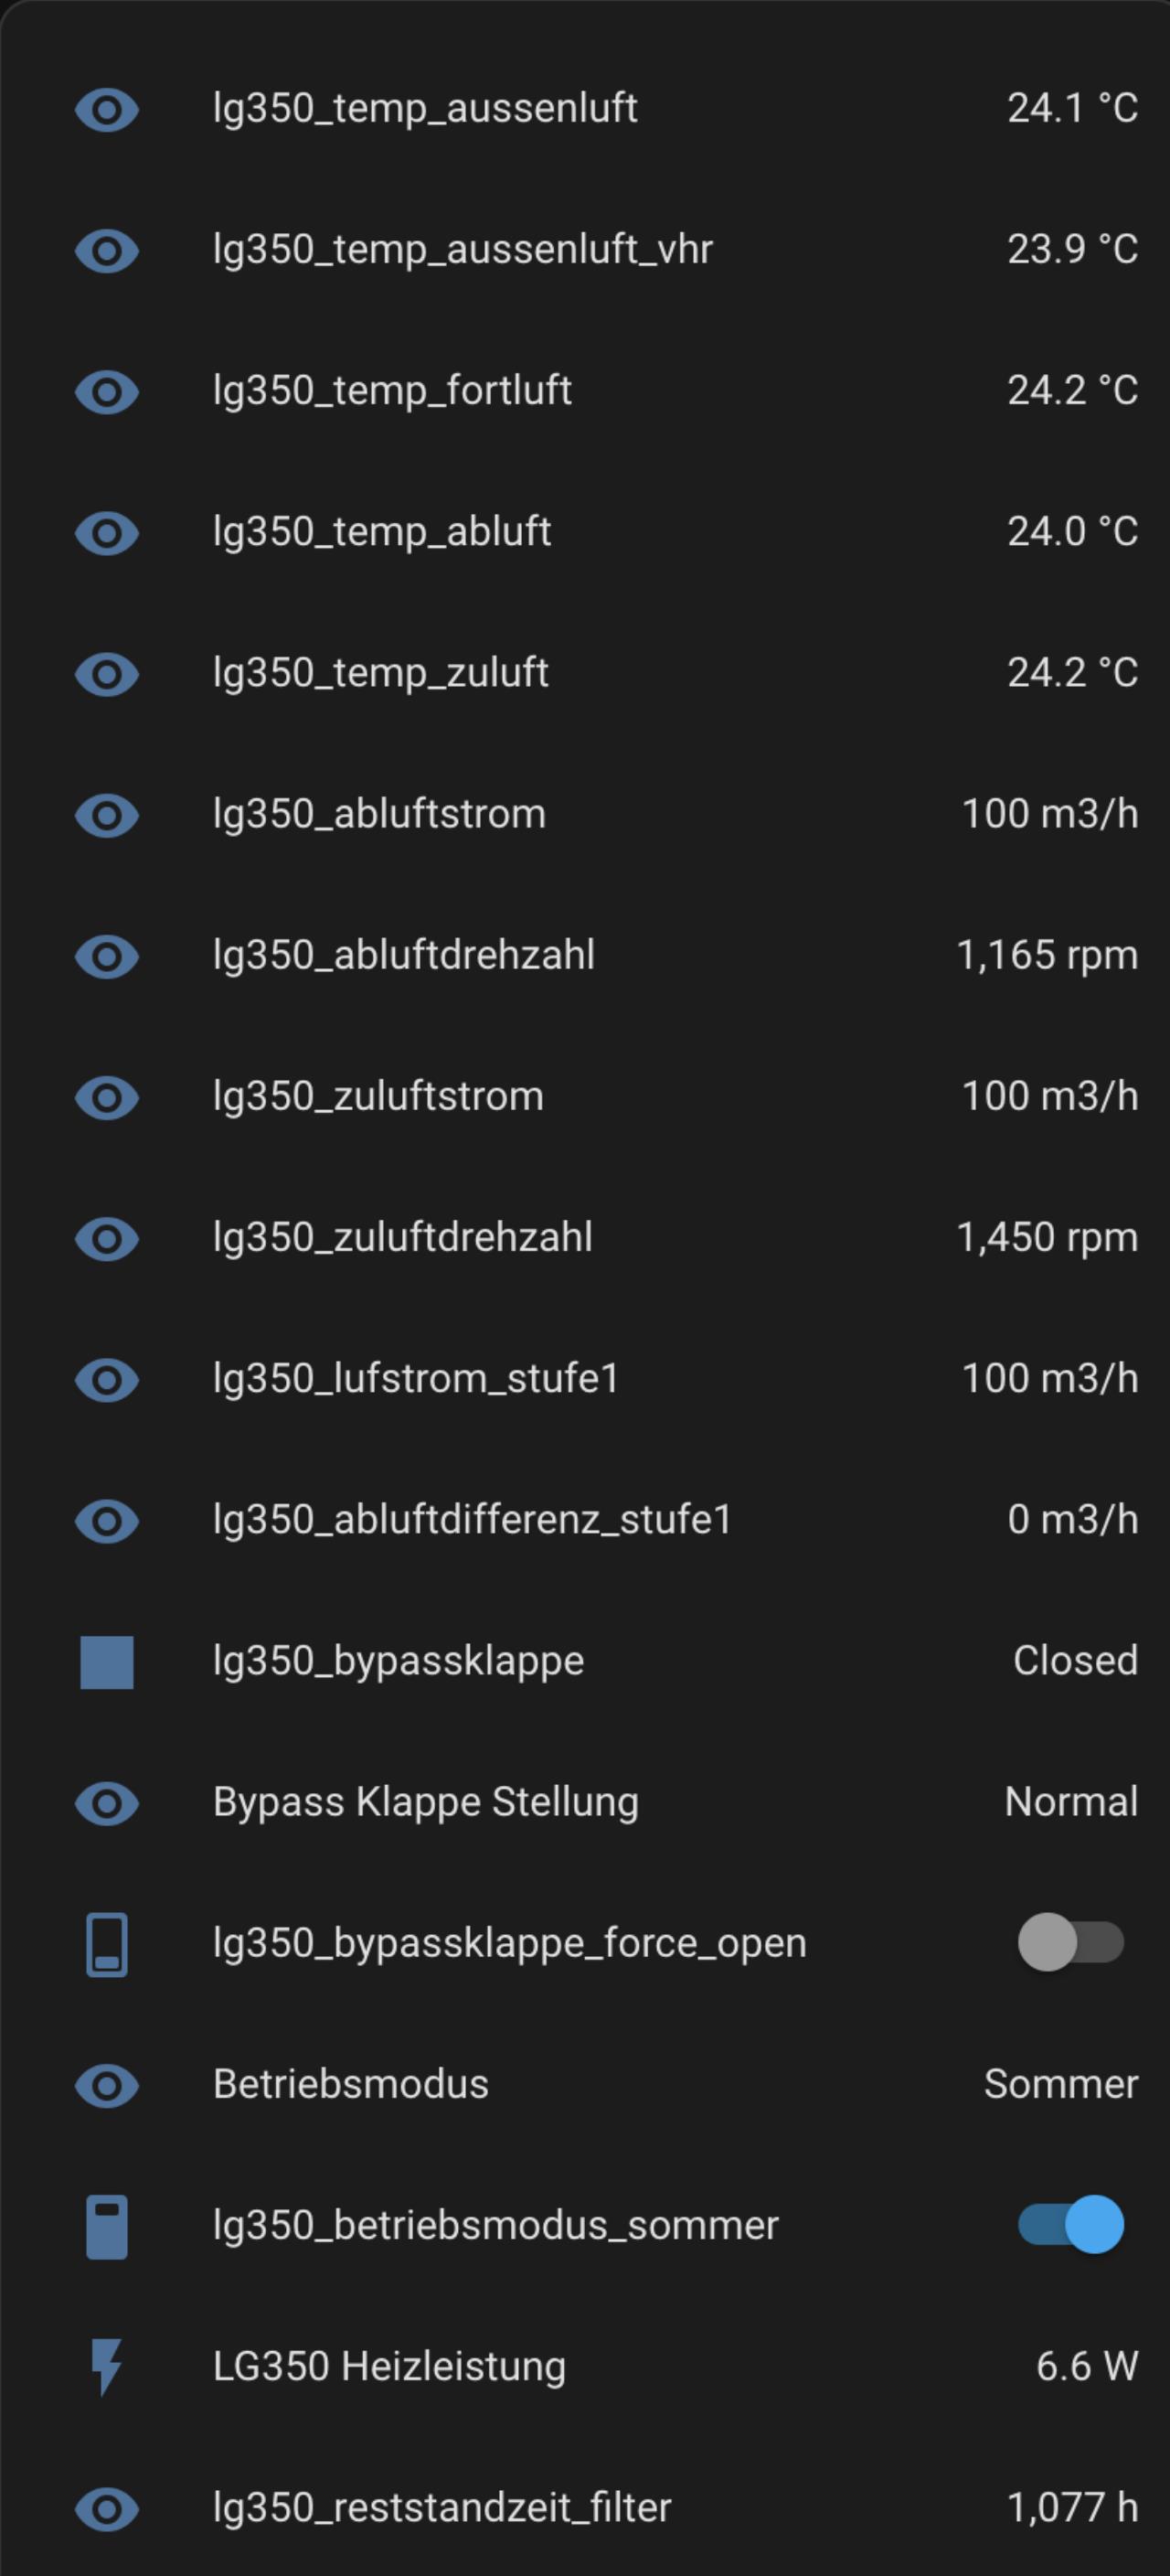This screenshot has width=1170, height=2576.
Task: Click the eye icon next to Betriebsmodus
Action: pos(107,2086)
